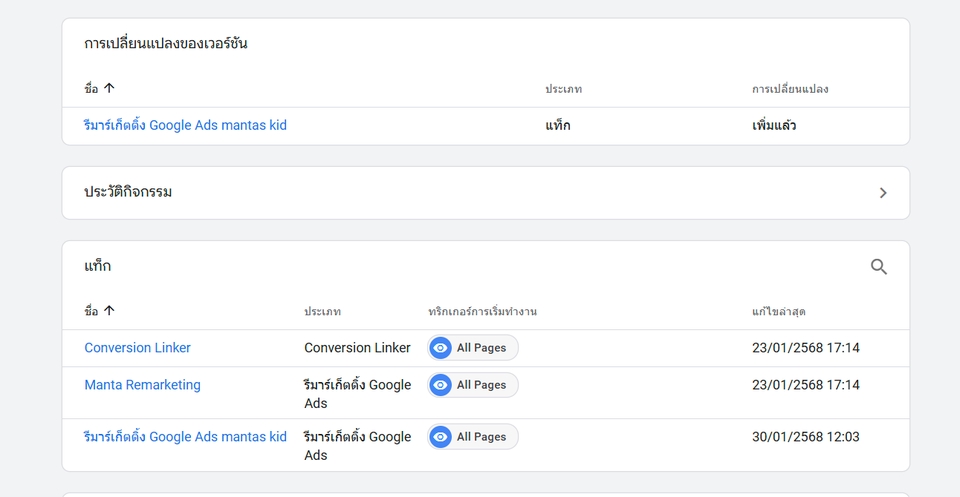
Task: Sort version changes by ประเภท column header
Action: [x=563, y=89]
